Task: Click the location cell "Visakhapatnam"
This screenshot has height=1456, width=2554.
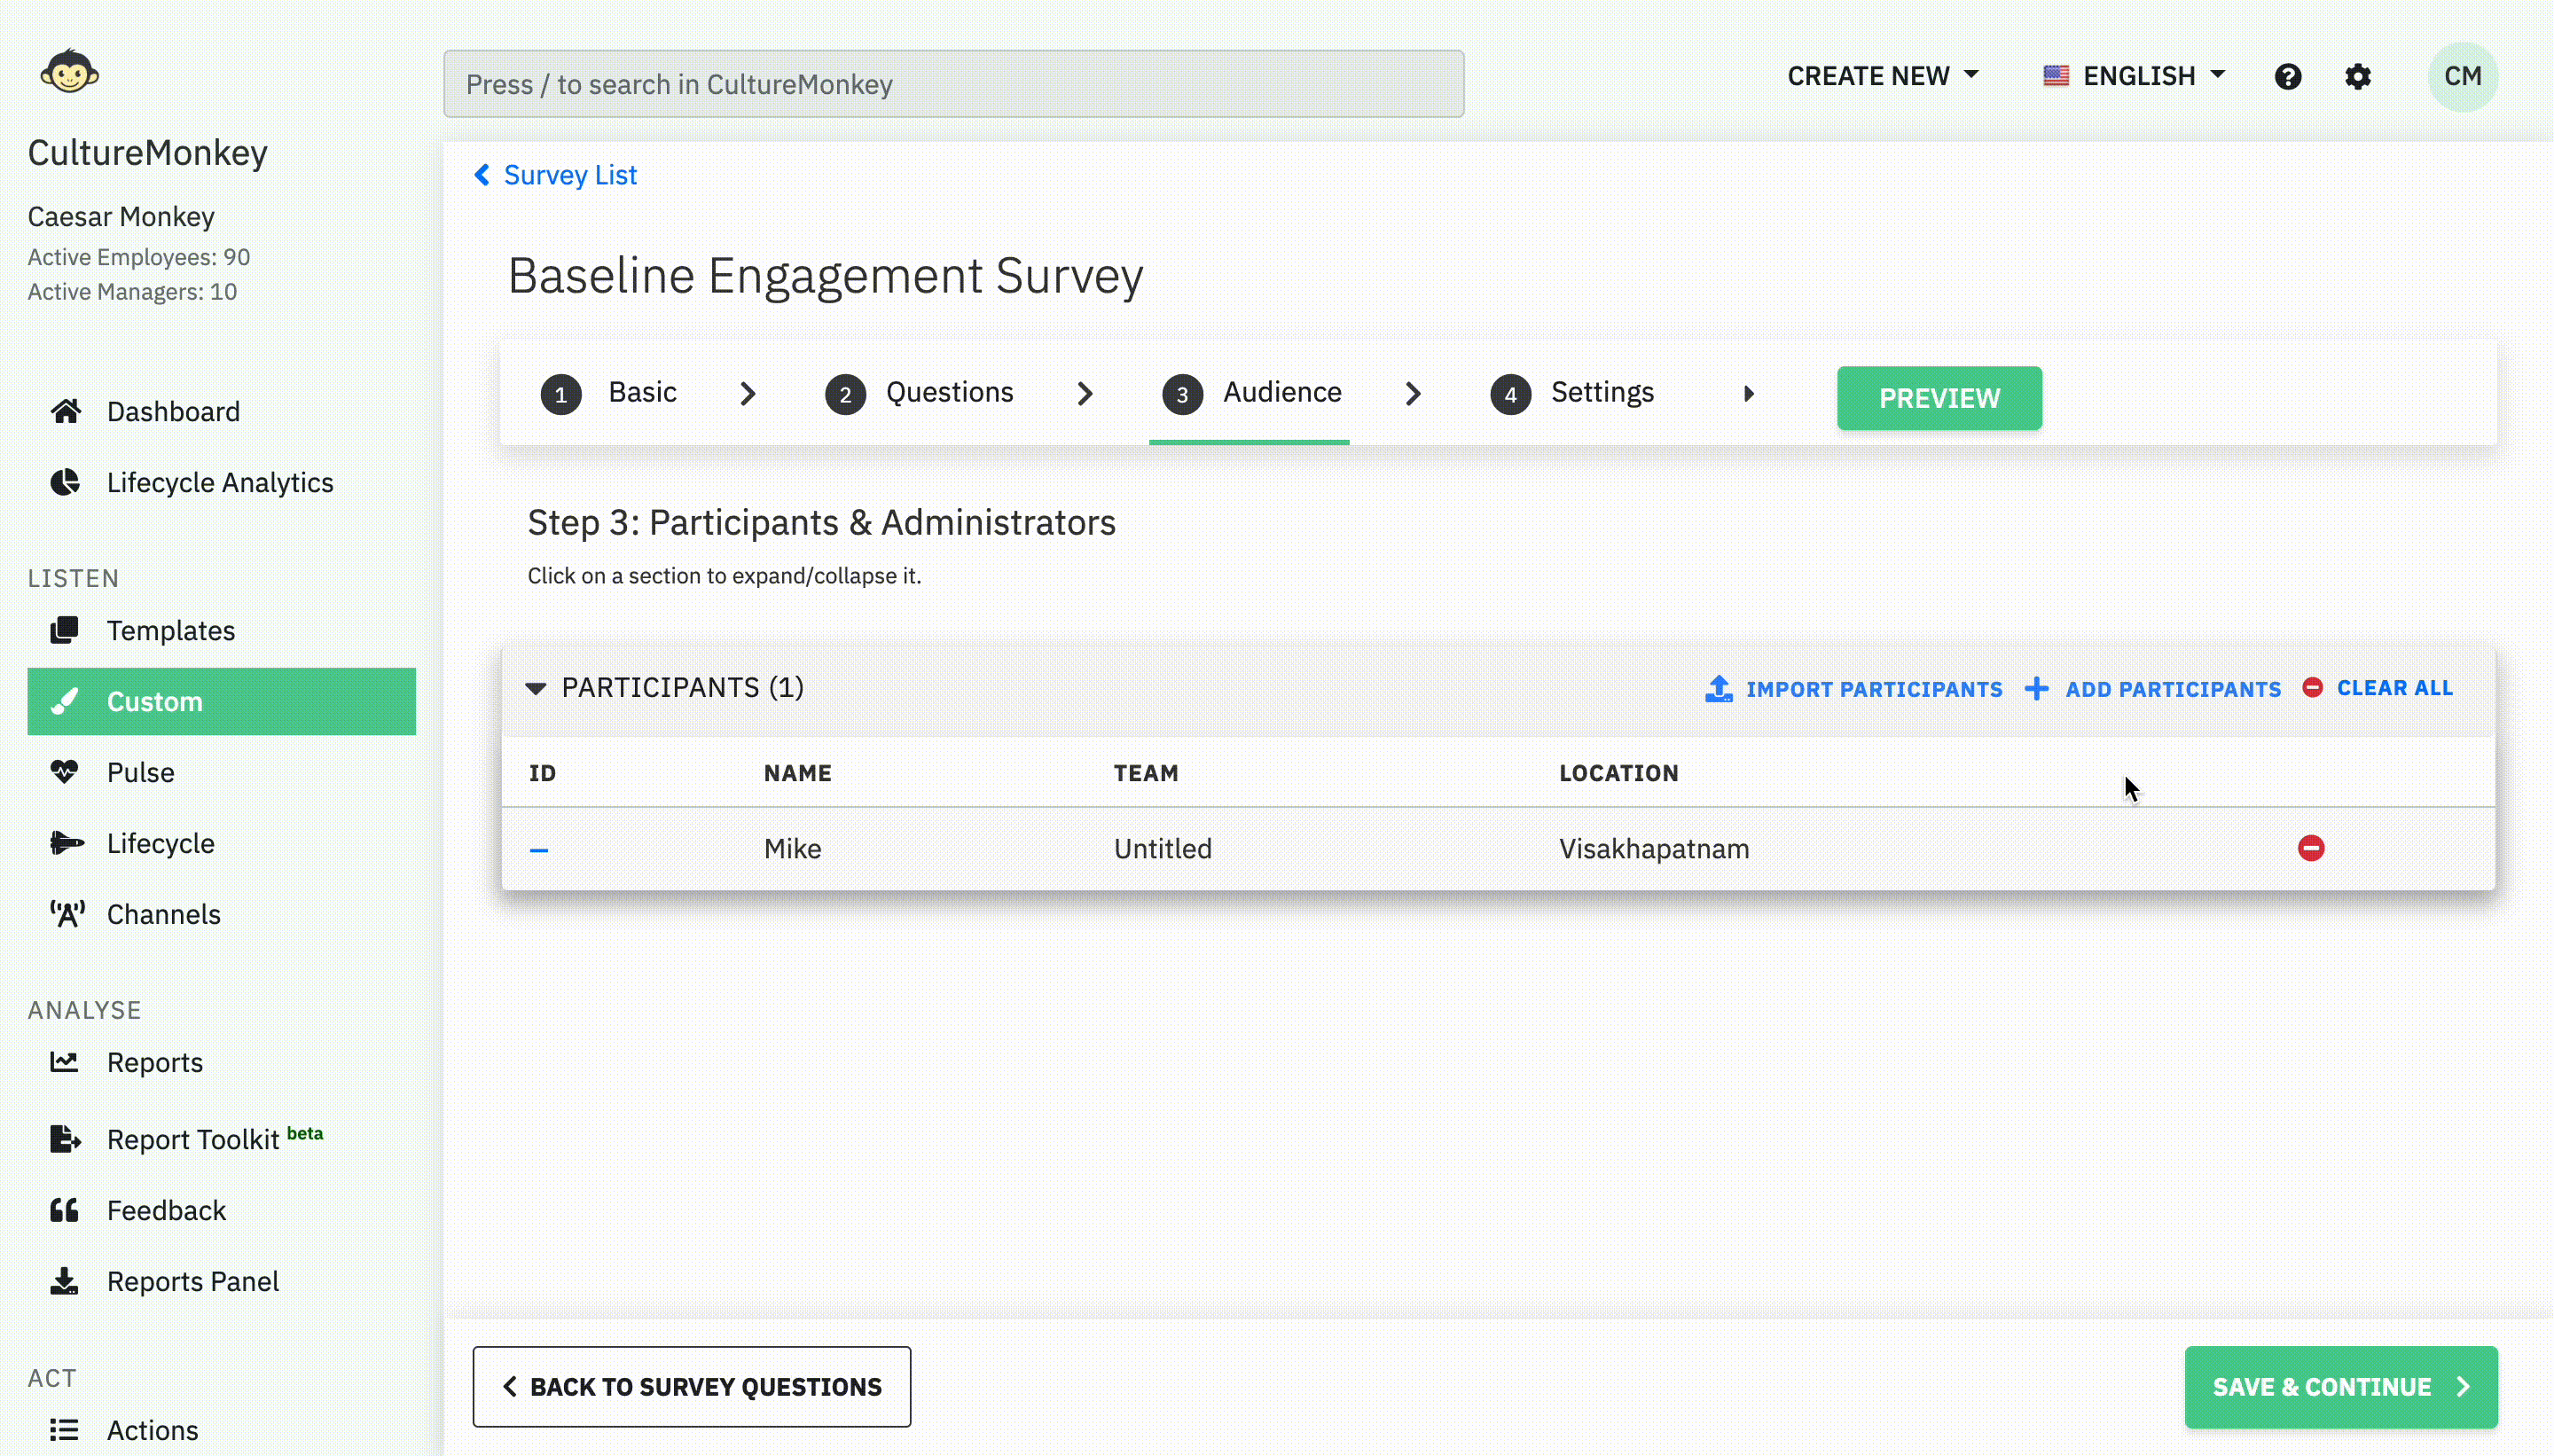Action: click(x=1654, y=848)
